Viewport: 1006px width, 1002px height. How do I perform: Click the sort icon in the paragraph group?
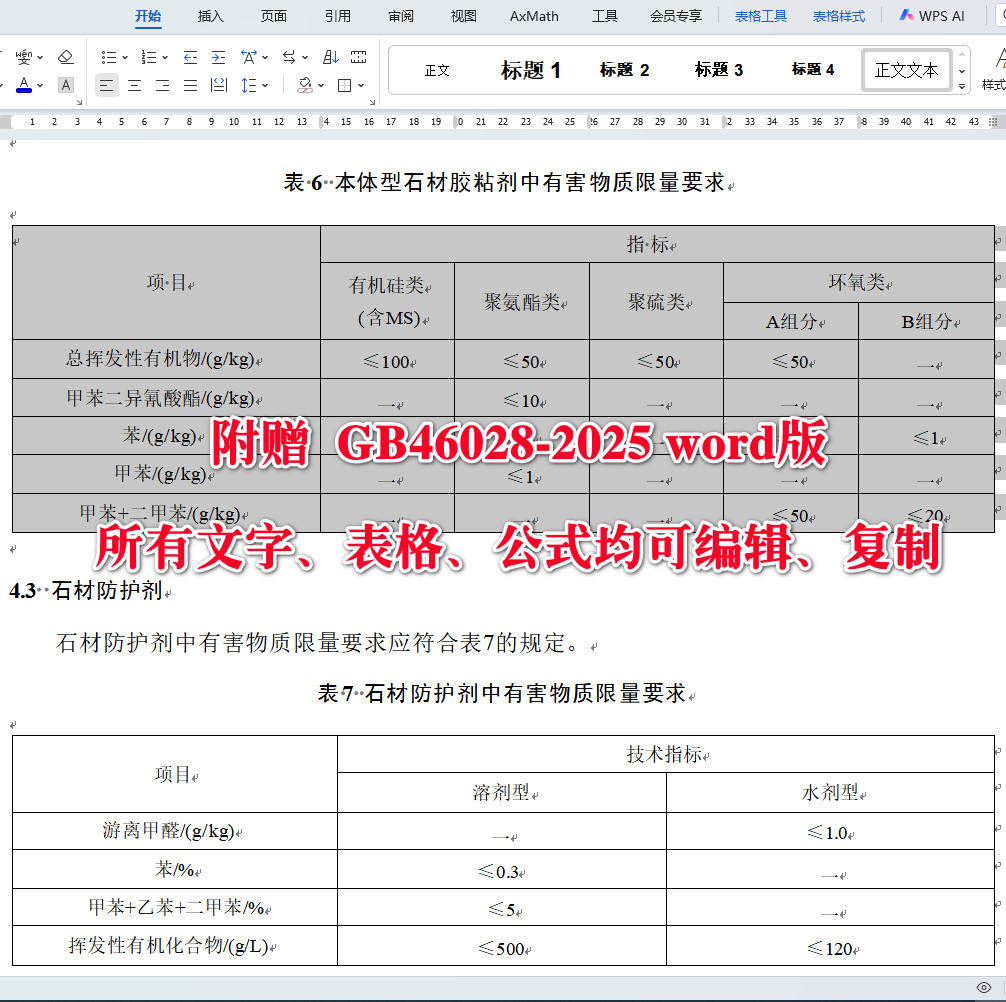pyautogui.click(x=330, y=57)
